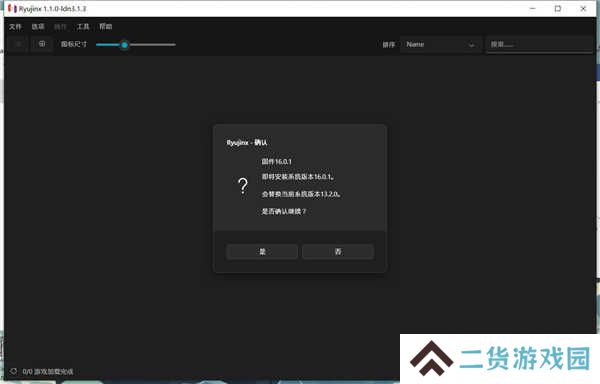Click the right end of icon size track

point(174,45)
